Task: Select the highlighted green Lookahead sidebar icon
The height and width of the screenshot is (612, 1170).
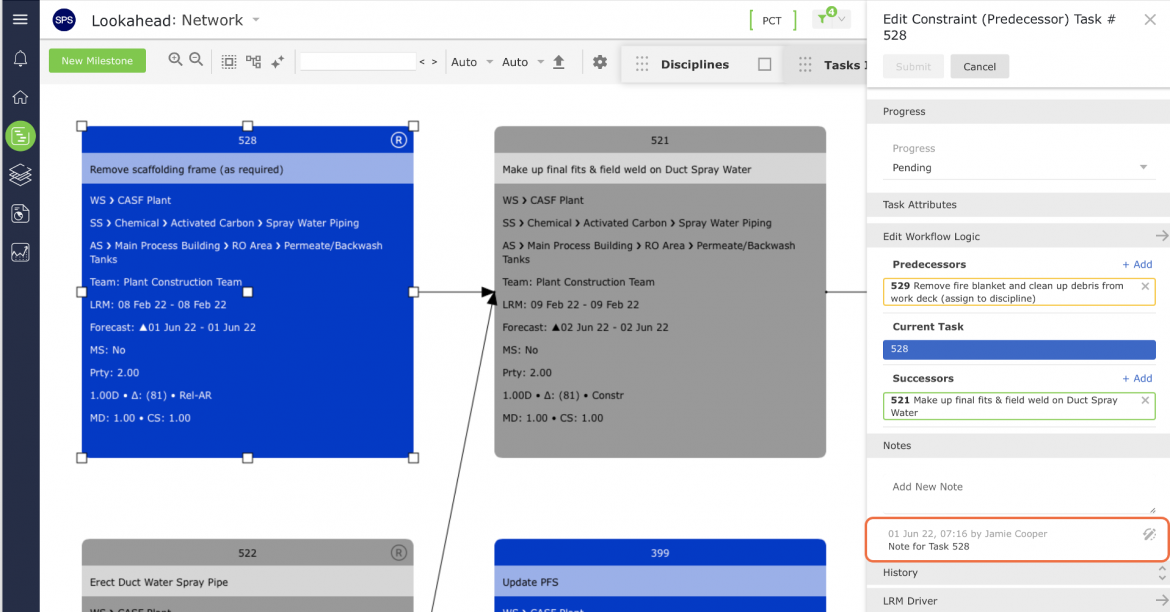Action: tap(20, 136)
